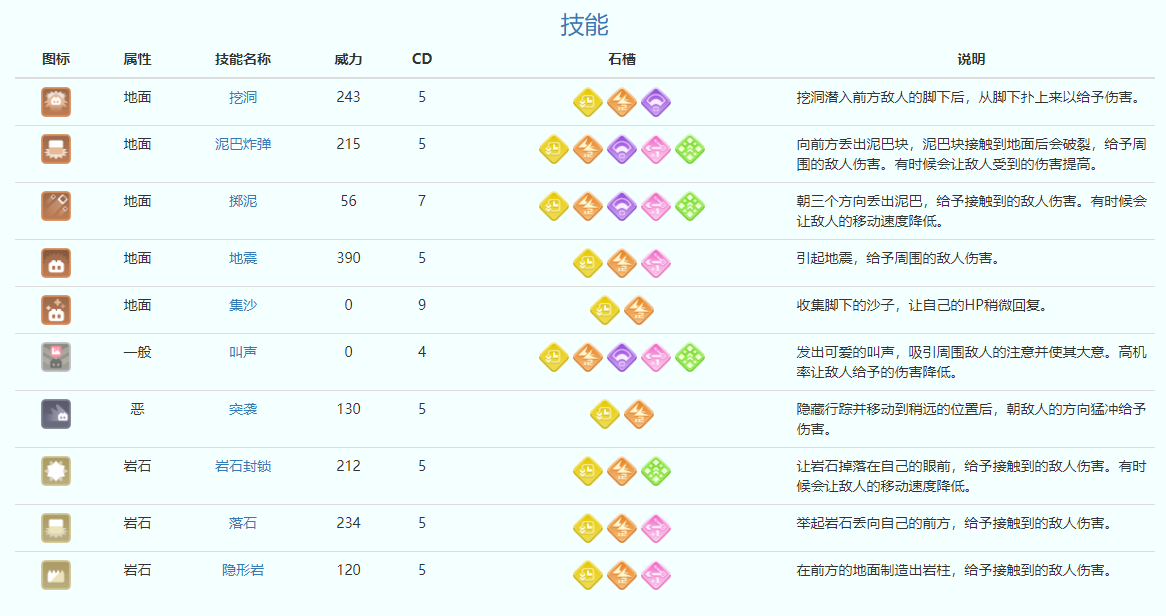This screenshot has width=1166, height=616.
Task: Click the pink stone icon in the 叫声 row
Action: [x=656, y=357]
